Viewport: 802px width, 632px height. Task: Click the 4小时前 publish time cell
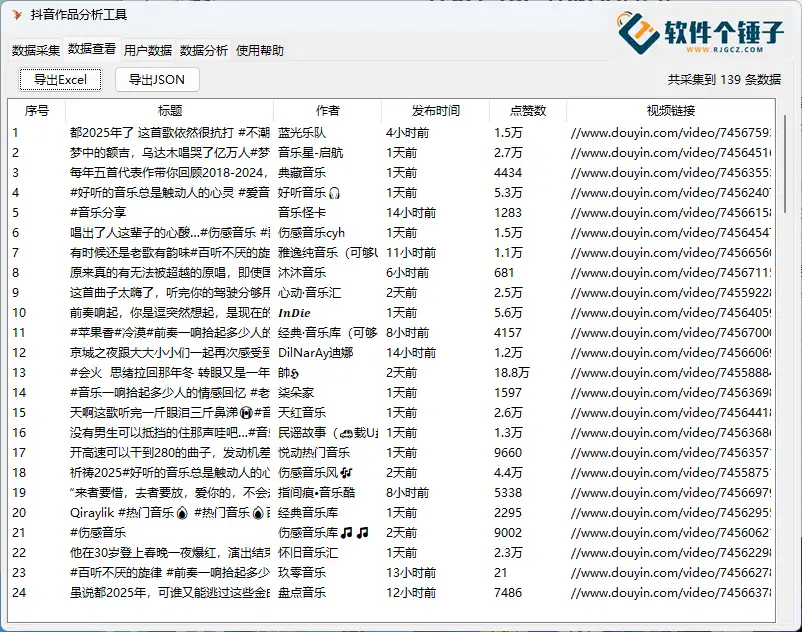408,133
